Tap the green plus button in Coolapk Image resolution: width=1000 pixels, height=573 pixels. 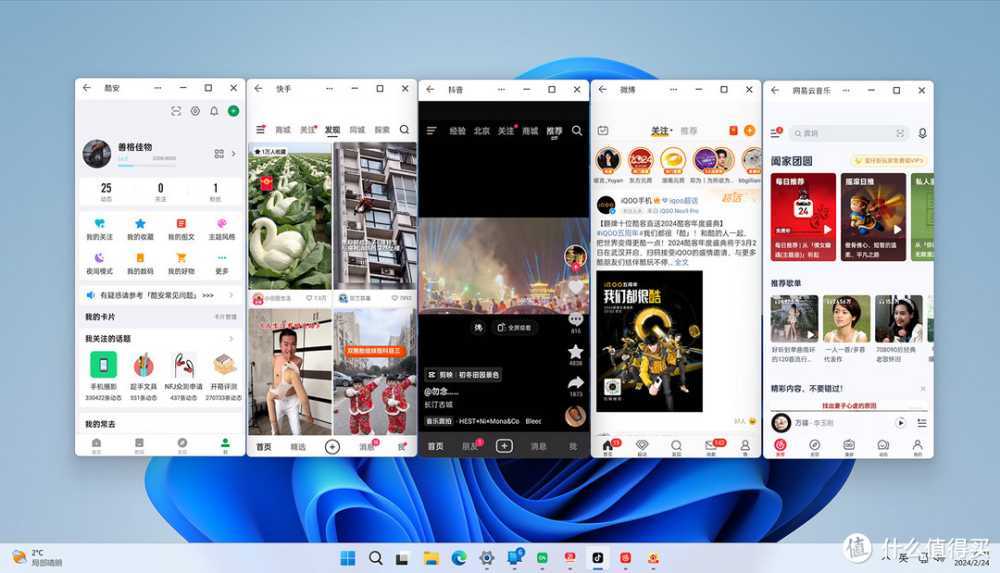(233, 111)
